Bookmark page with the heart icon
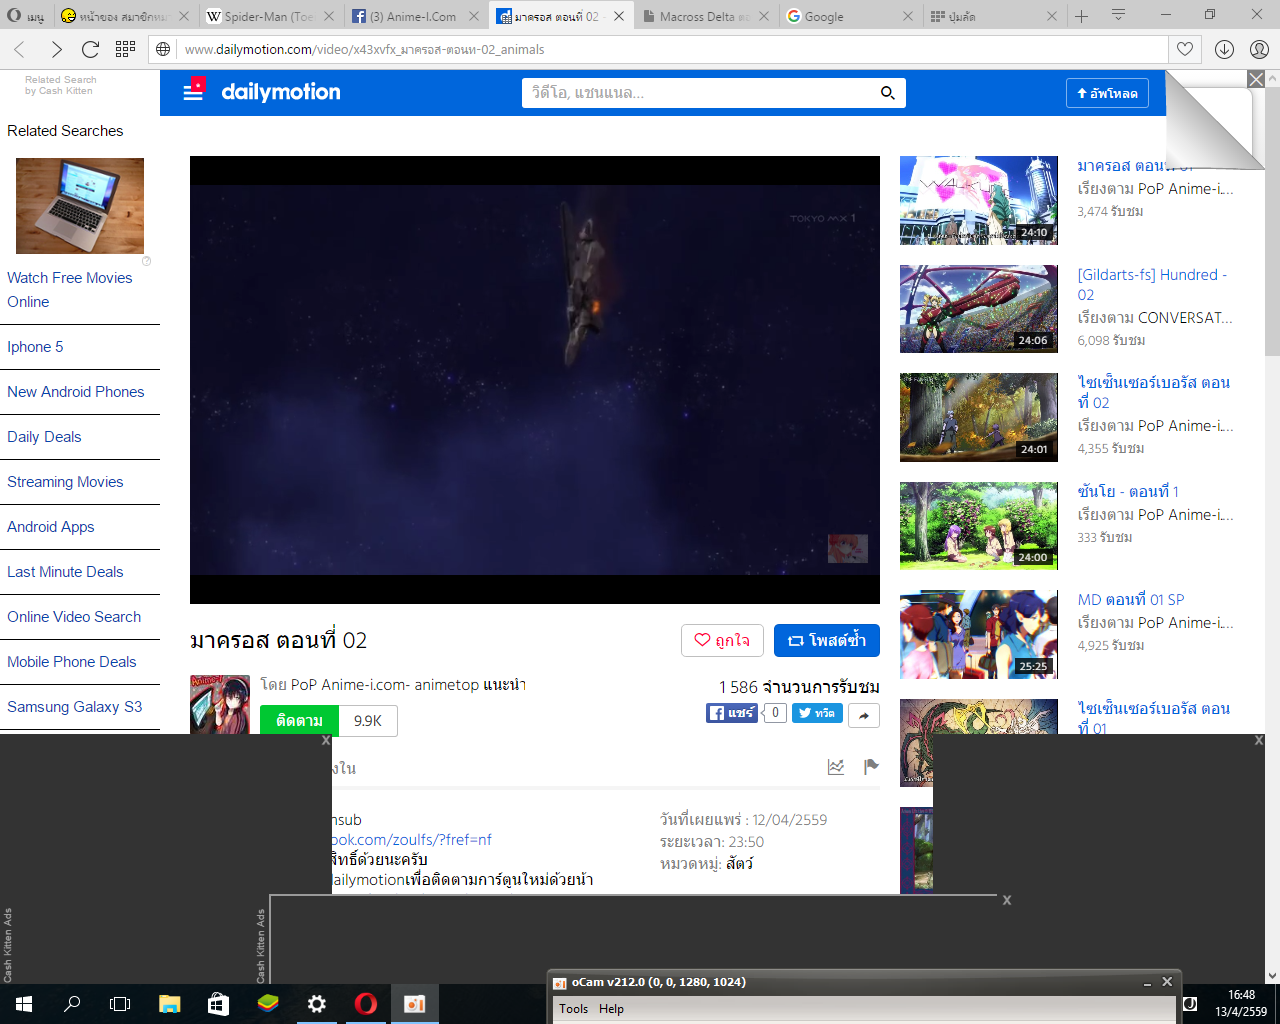Viewport: 1280px width, 1024px height. (x=1185, y=49)
